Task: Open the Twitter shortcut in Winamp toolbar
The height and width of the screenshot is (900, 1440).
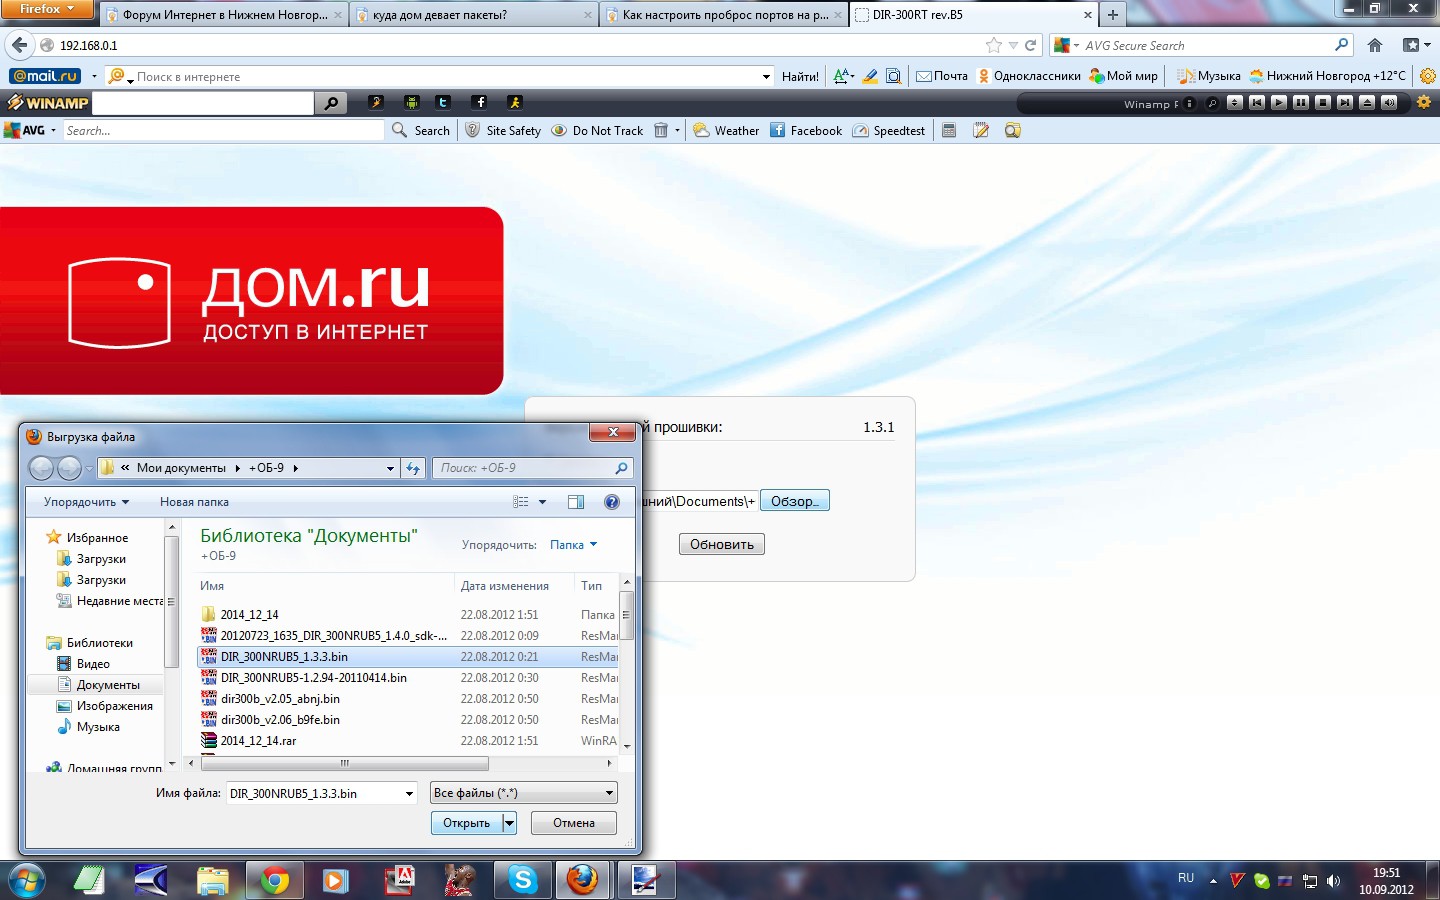Action: [443, 102]
